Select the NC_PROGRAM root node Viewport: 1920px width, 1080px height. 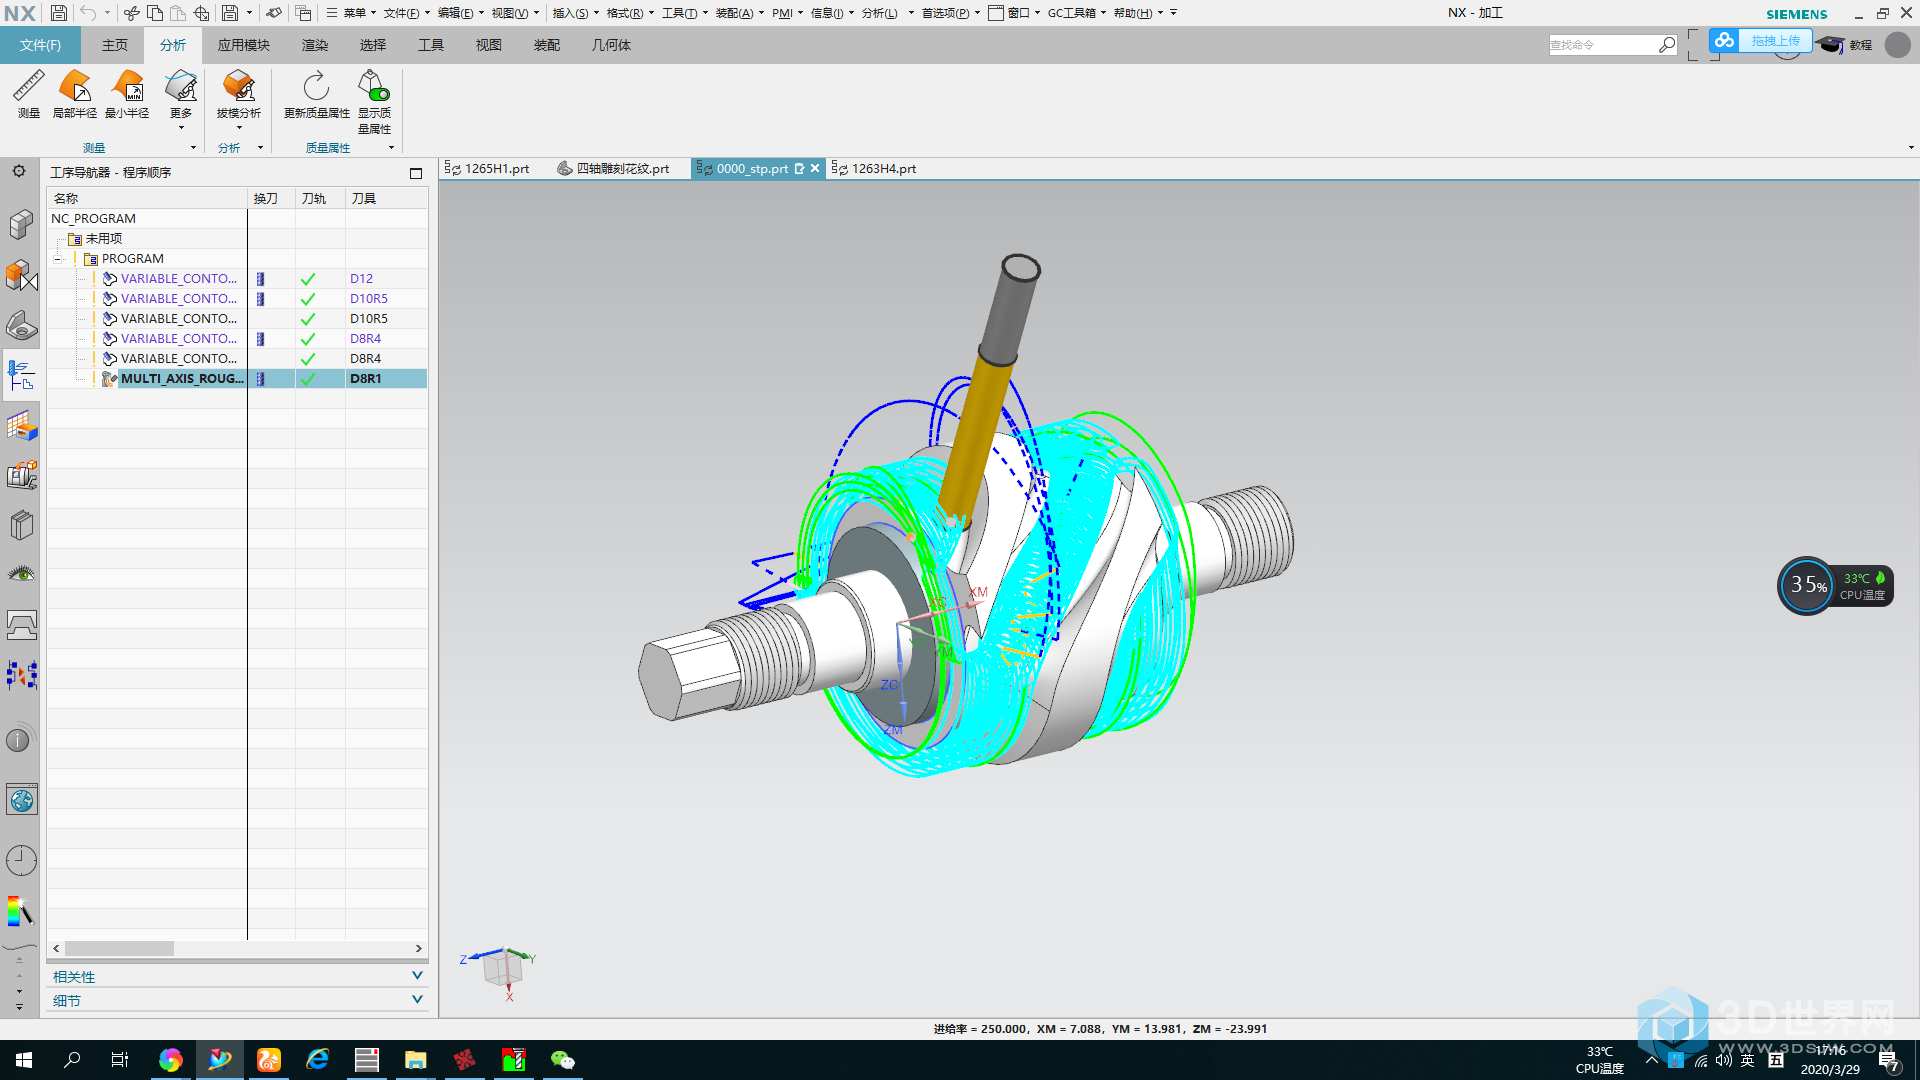tap(94, 219)
